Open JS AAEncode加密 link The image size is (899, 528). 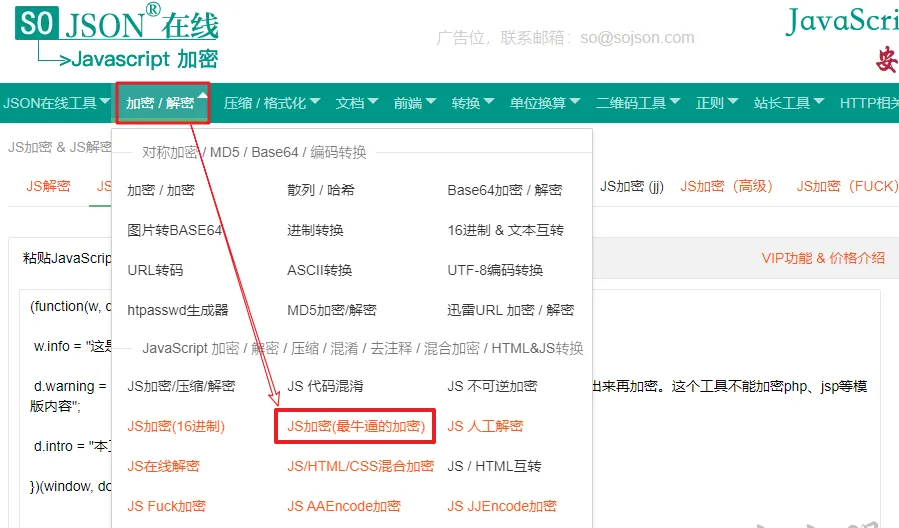click(x=344, y=506)
